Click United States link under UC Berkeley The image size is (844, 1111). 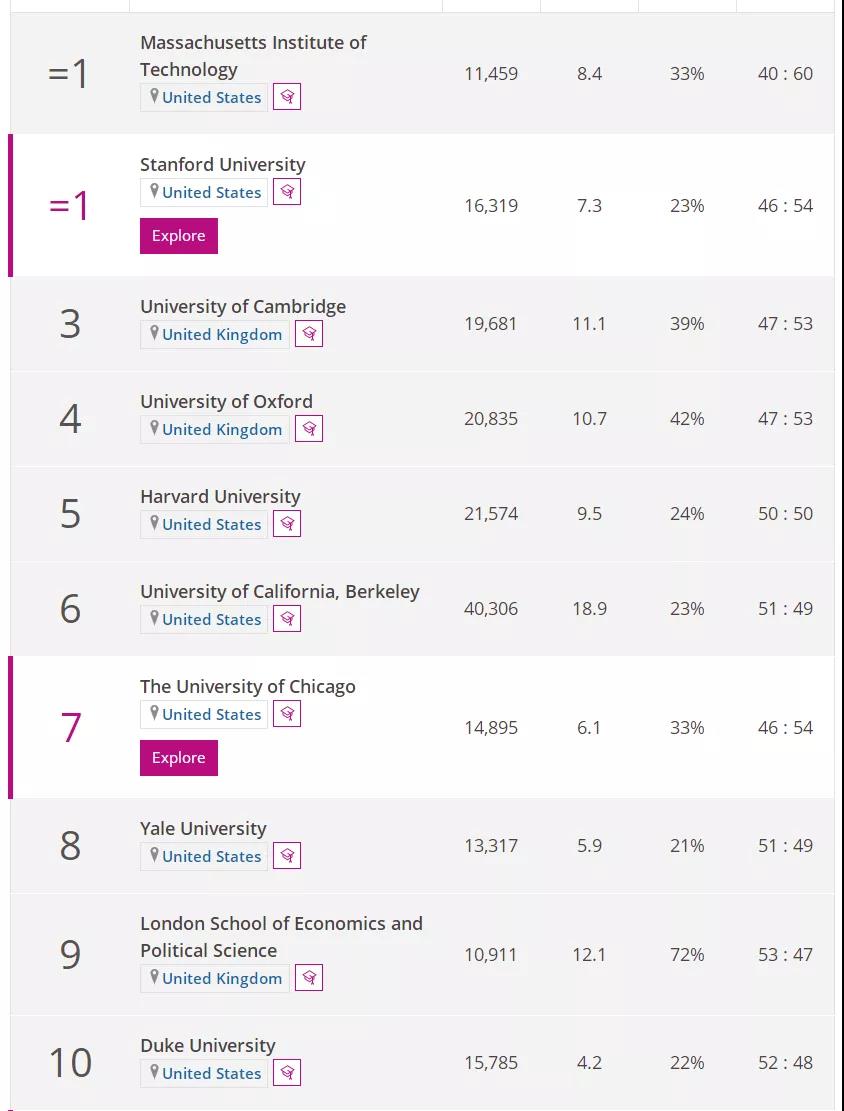click(212, 619)
